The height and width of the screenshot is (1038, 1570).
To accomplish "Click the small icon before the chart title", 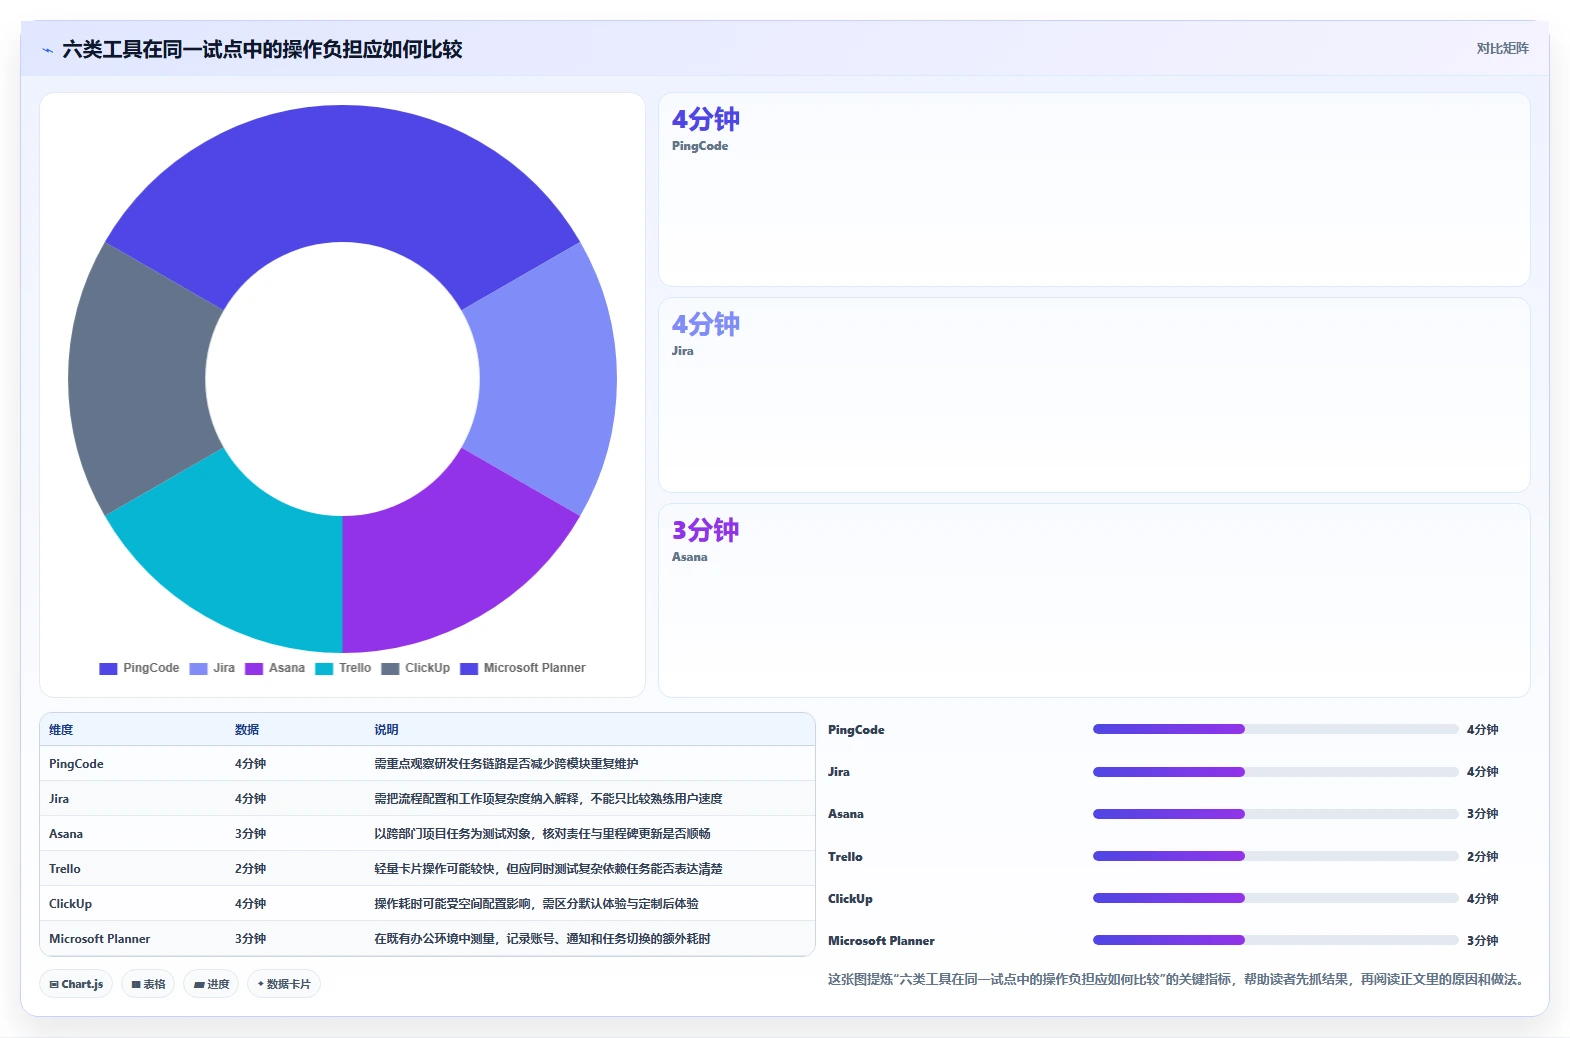I will (x=47, y=50).
